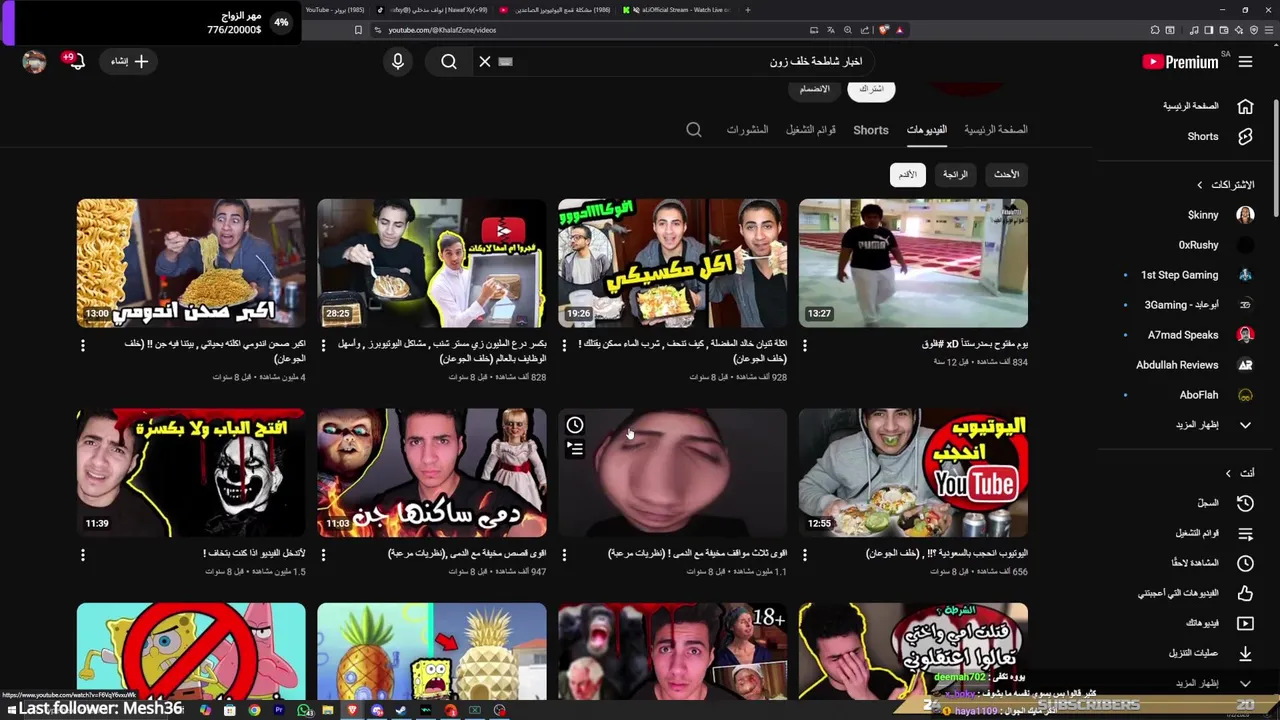1280x720 pixels.
Task: Click the browser address bar URL
Action: click(x=442, y=30)
